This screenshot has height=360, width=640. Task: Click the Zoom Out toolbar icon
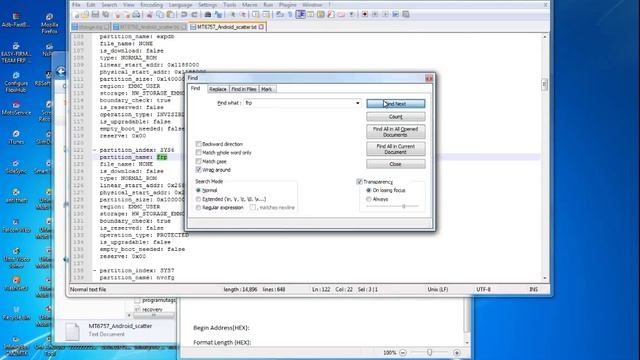point(243,14)
